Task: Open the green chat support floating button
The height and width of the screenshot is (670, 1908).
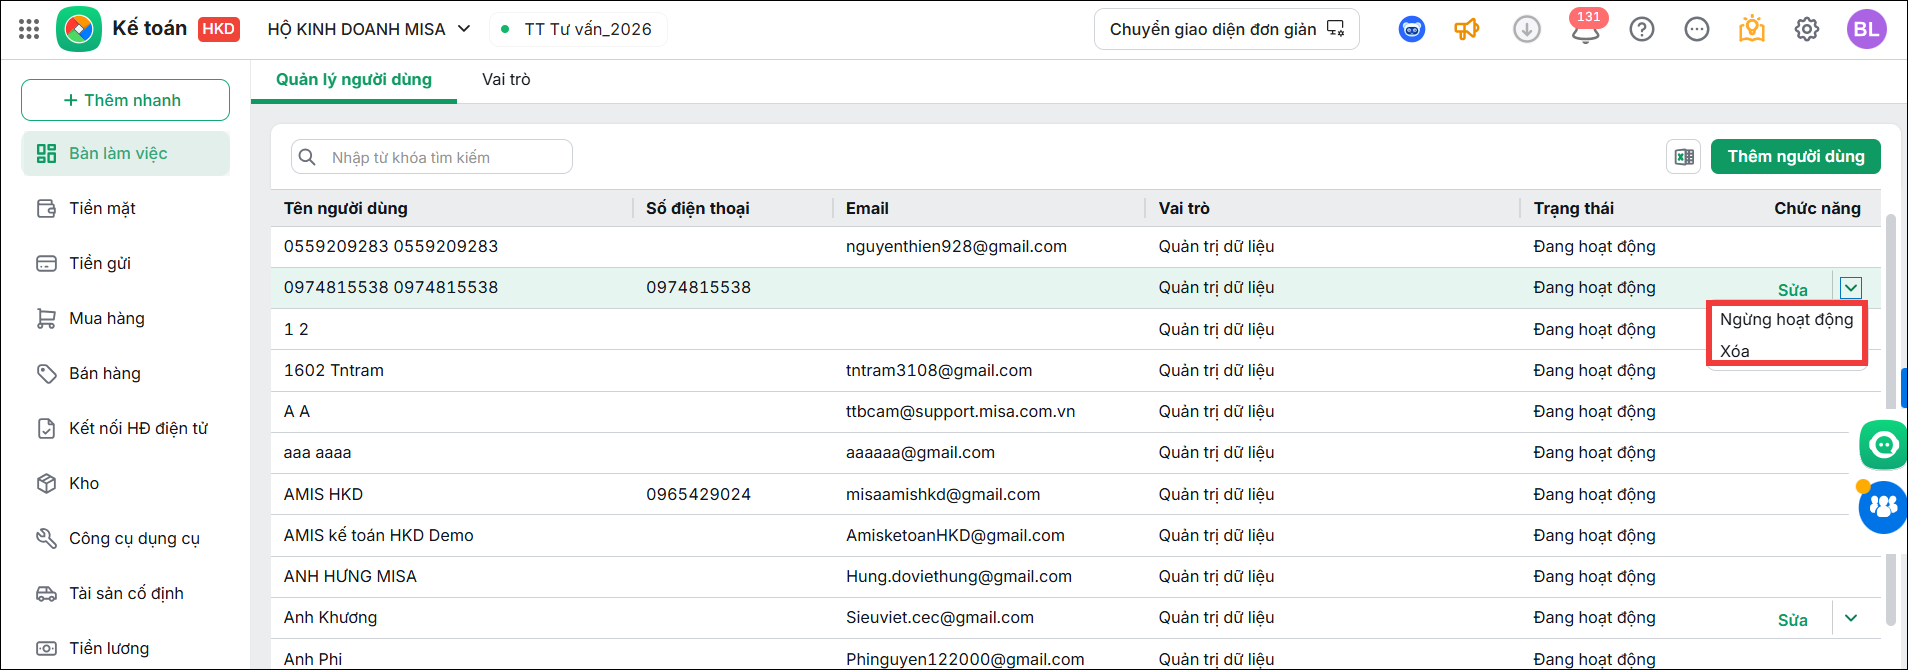Action: [x=1883, y=445]
